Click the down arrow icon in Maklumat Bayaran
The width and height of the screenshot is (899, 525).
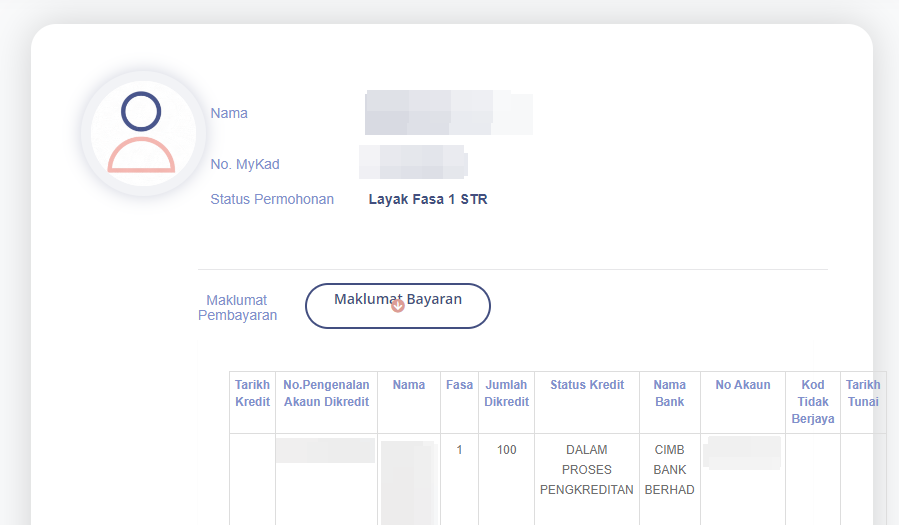pyautogui.click(x=398, y=306)
